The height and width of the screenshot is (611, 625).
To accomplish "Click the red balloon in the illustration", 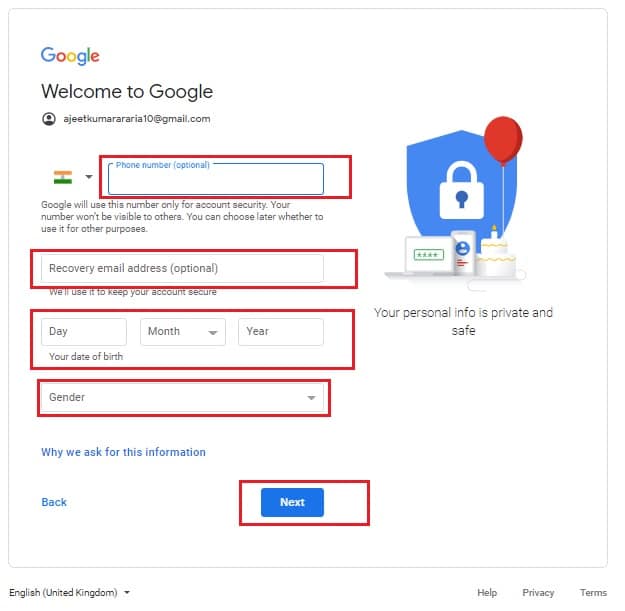I will pyautogui.click(x=503, y=140).
